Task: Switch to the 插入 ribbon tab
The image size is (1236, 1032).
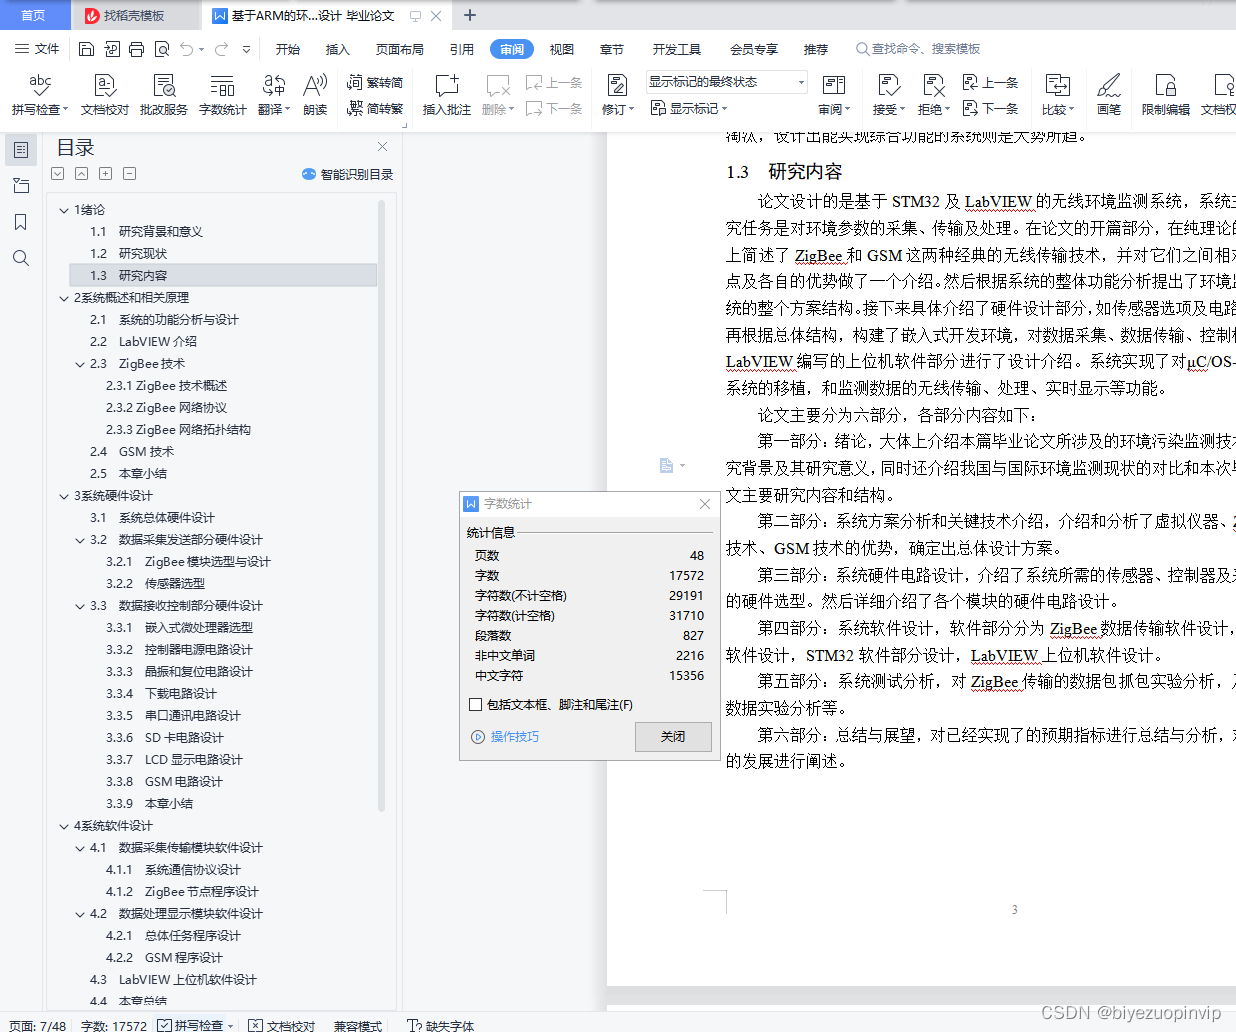Action: click(x=338, y=49)
